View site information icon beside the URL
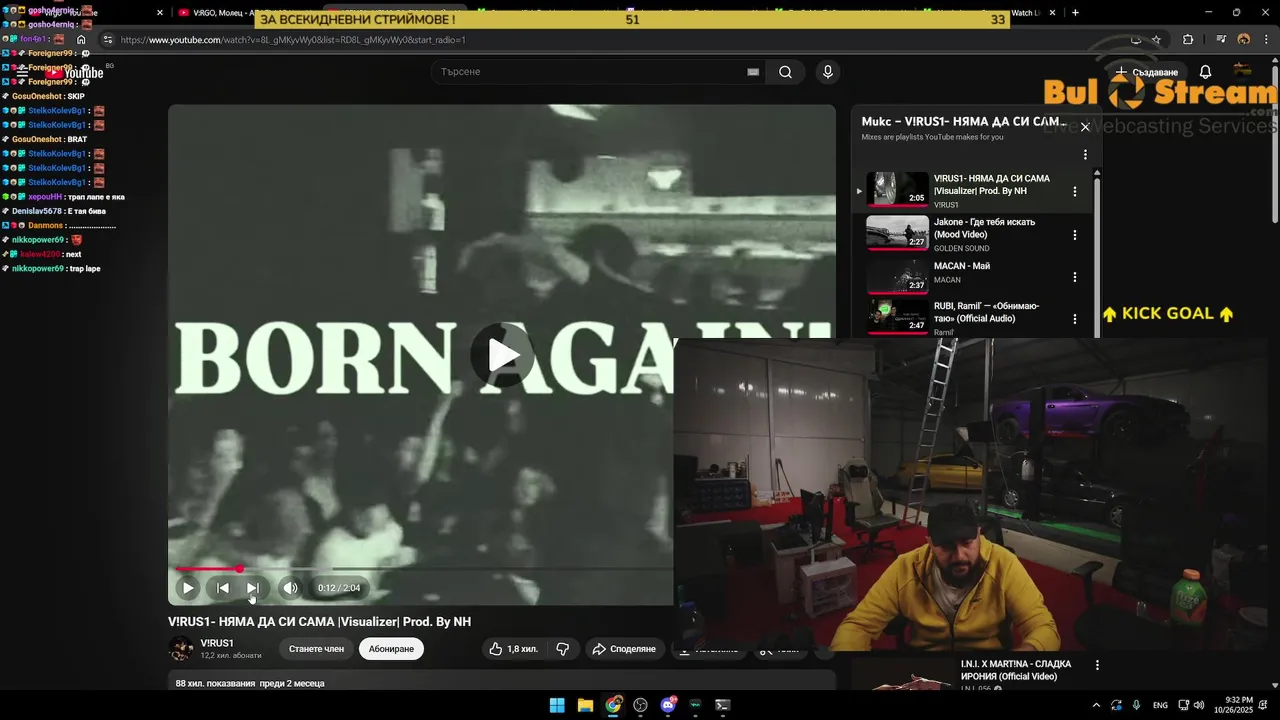The height and width of the screenshot is (720, 1280). click(108, 40)
